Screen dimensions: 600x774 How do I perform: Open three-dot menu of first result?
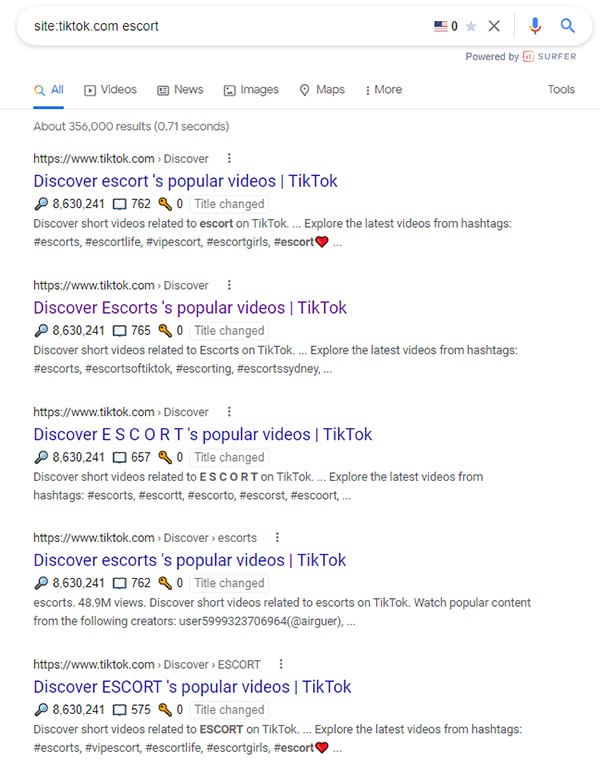[x=229, y=158]
